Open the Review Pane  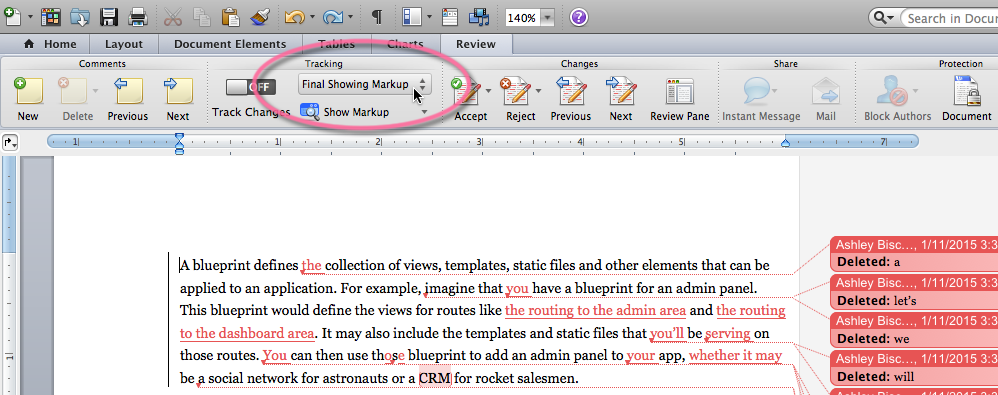tap(680, 99)
